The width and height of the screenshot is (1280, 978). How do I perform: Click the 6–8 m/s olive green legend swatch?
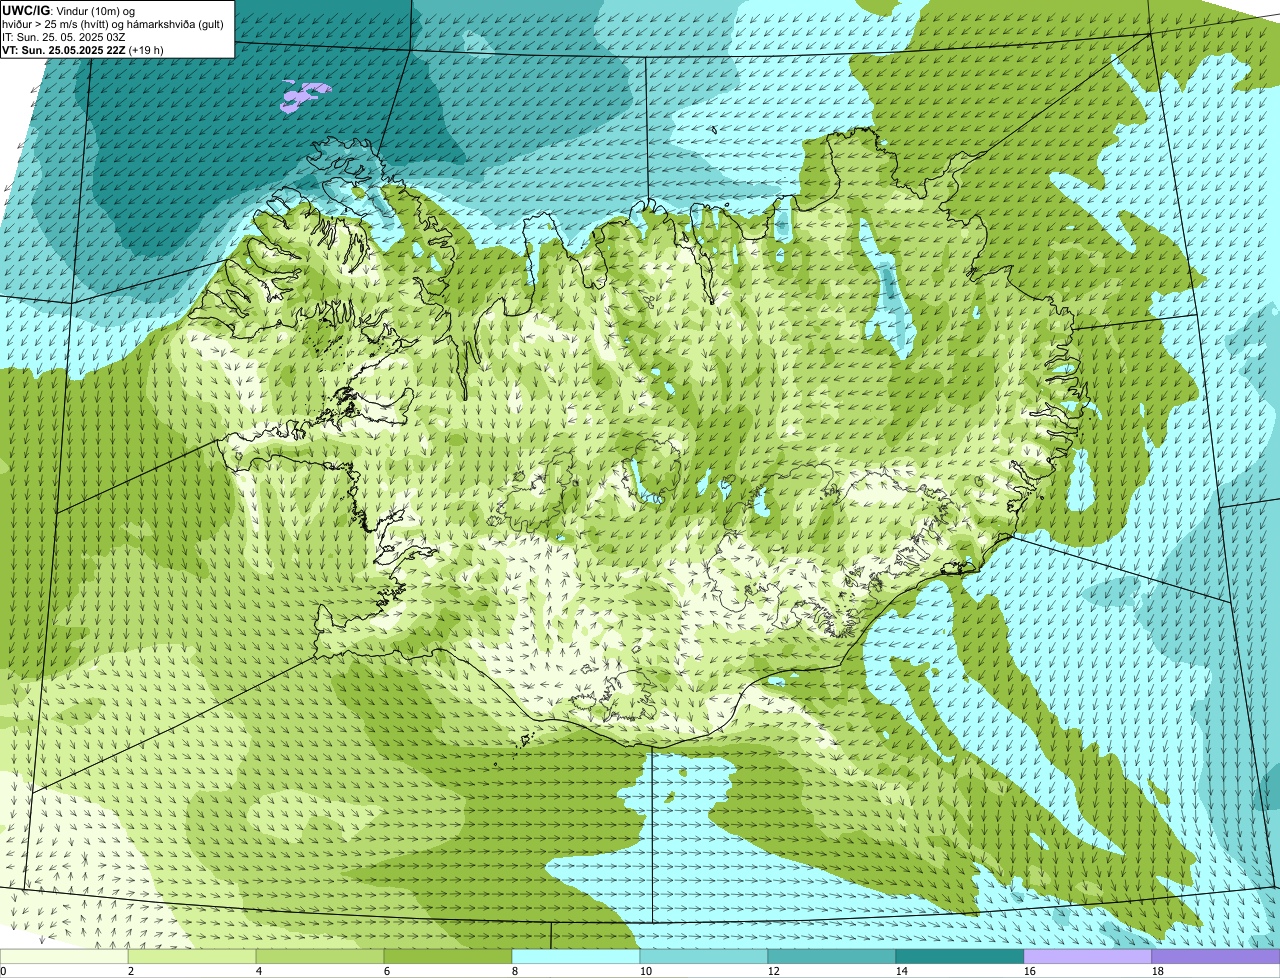coord(448,956)
